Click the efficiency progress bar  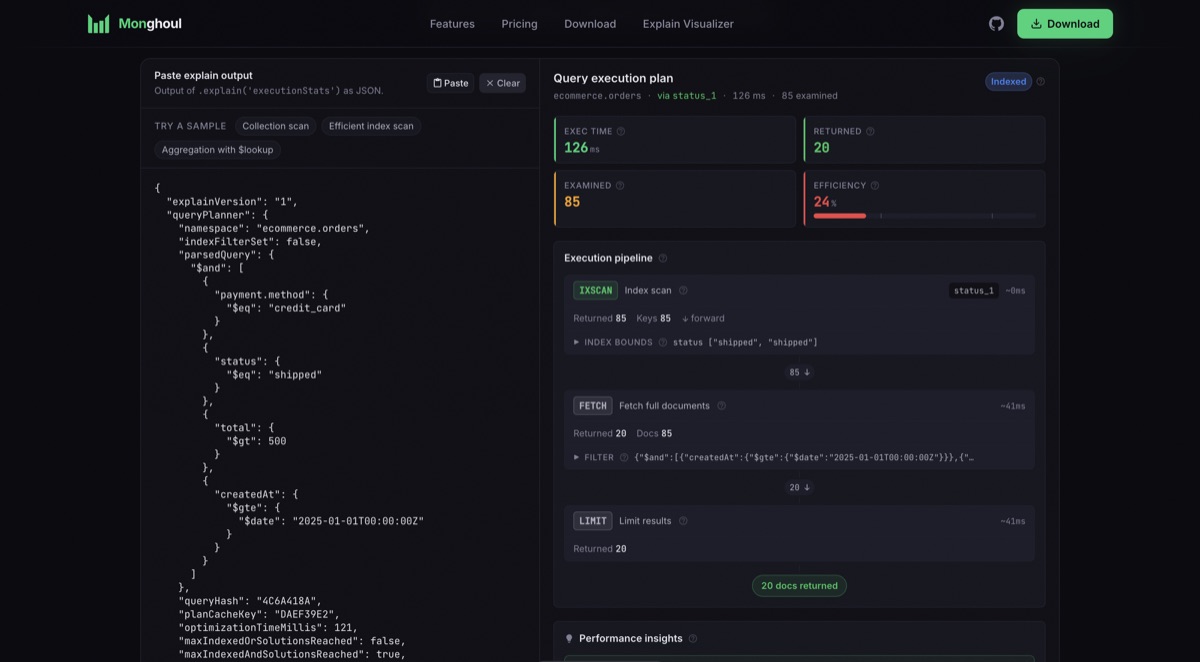coord(926,216)
